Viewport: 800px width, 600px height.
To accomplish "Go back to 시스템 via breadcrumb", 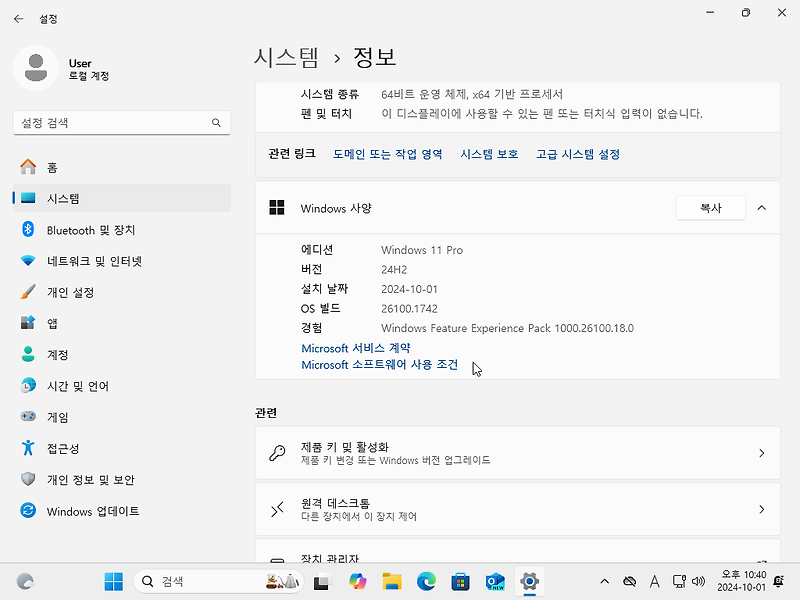I will click(290, 58).
